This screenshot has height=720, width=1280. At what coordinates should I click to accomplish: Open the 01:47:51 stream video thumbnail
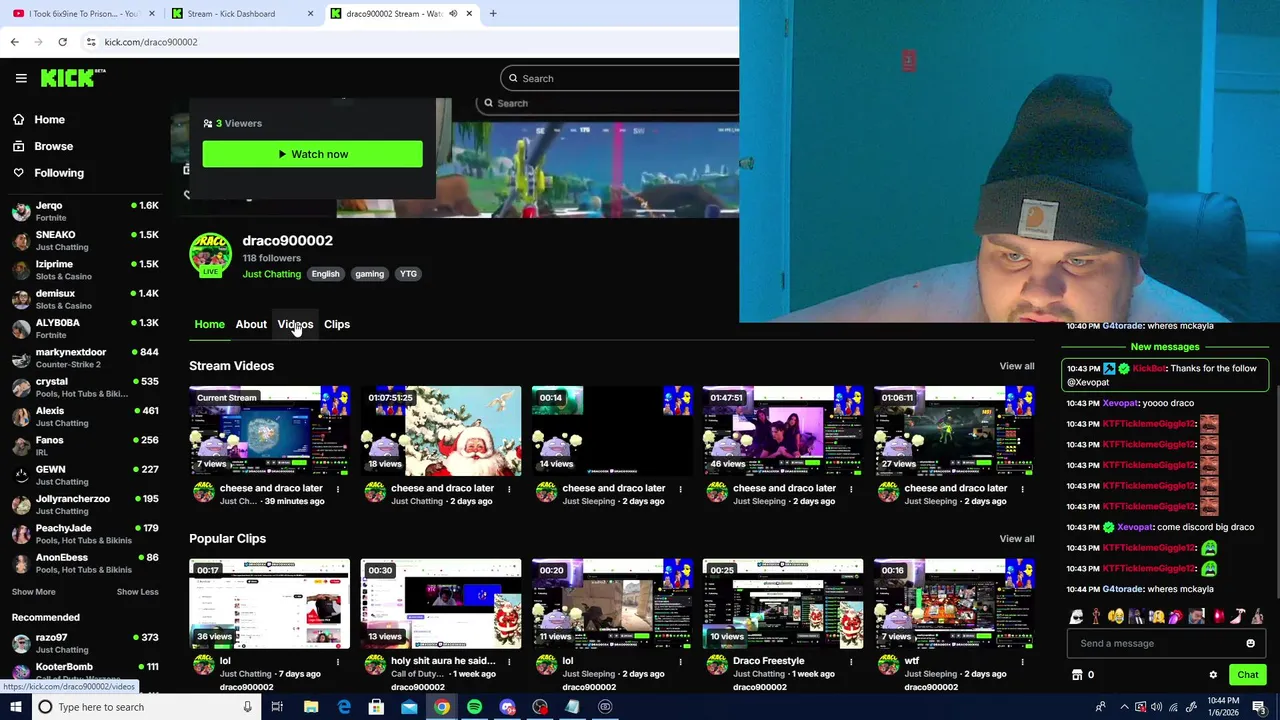point(783,431)
